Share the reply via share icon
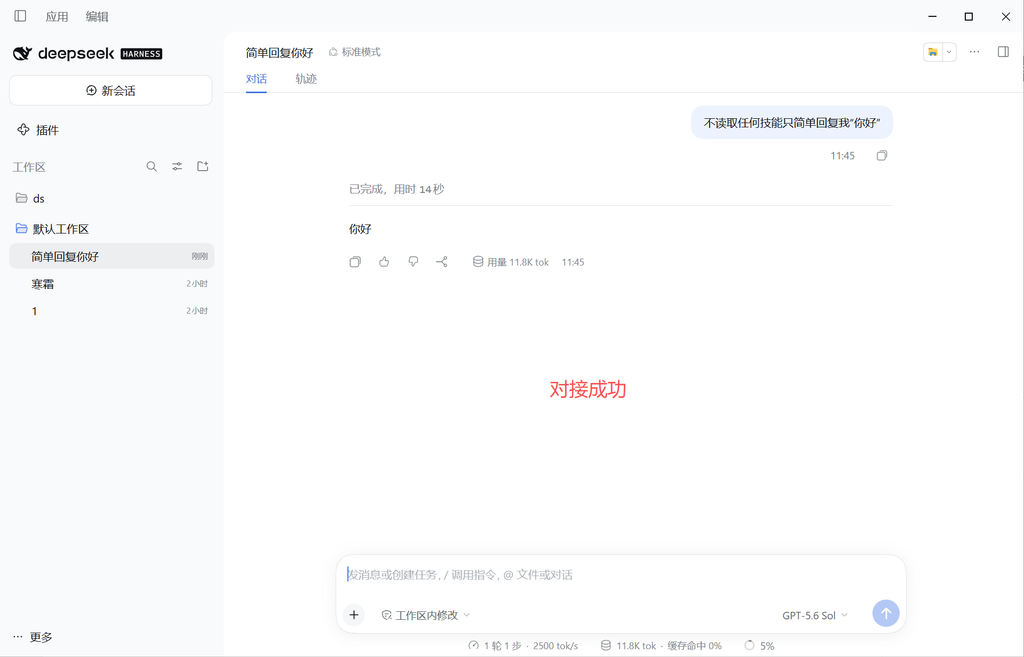This screenshot has height=657, width=1024. [x=441, y=262]
